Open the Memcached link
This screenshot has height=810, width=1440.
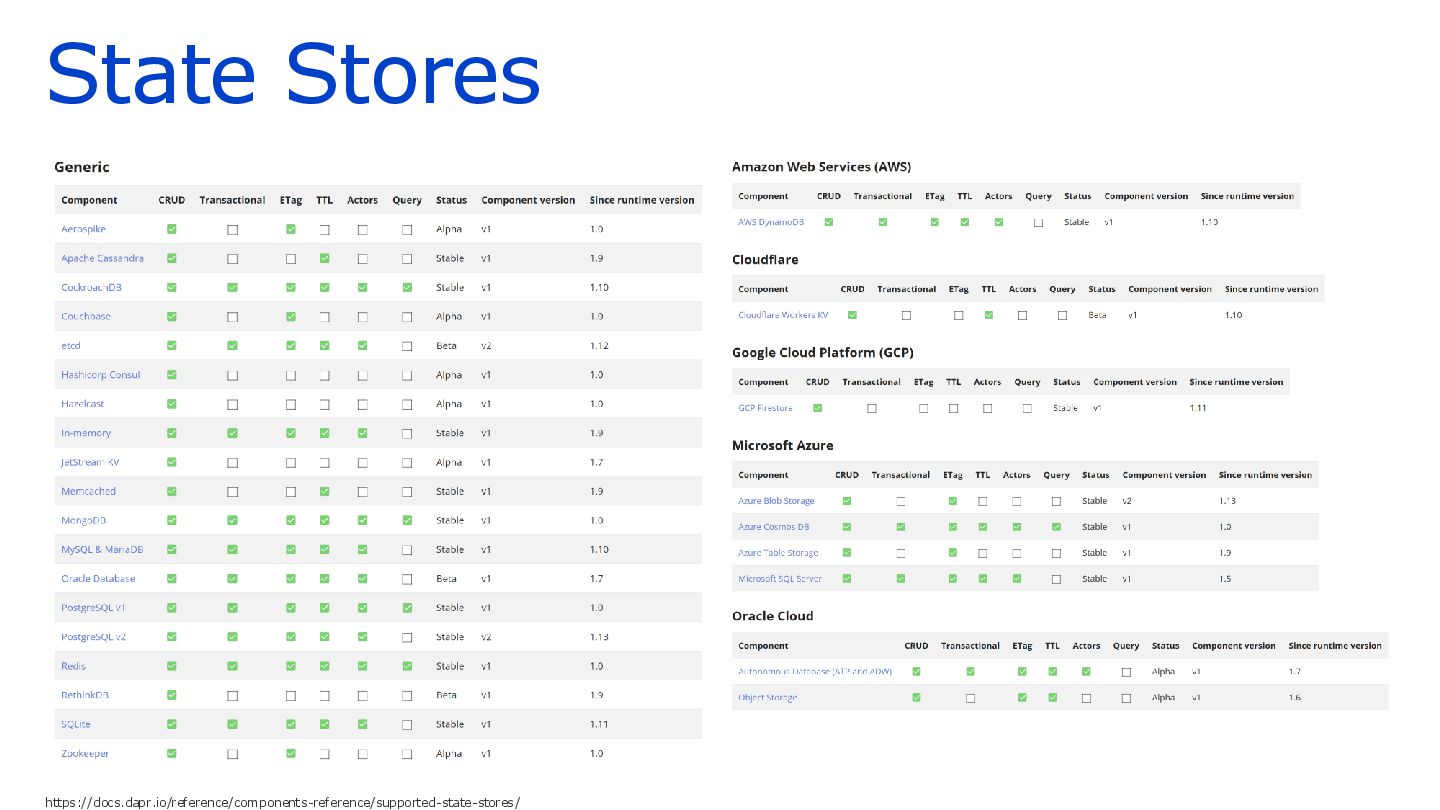[88, 491]
